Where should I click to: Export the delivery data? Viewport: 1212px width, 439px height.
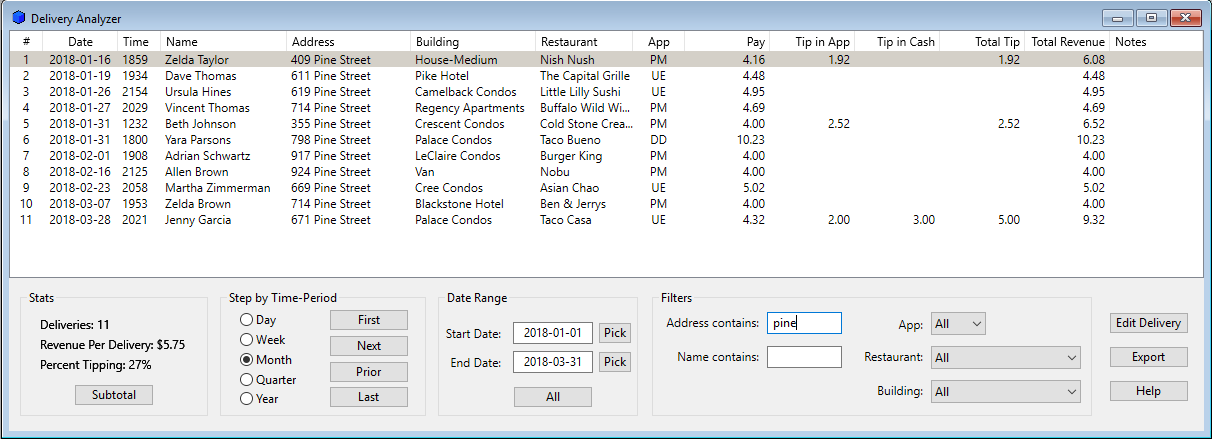click(x=1149, y=357)
